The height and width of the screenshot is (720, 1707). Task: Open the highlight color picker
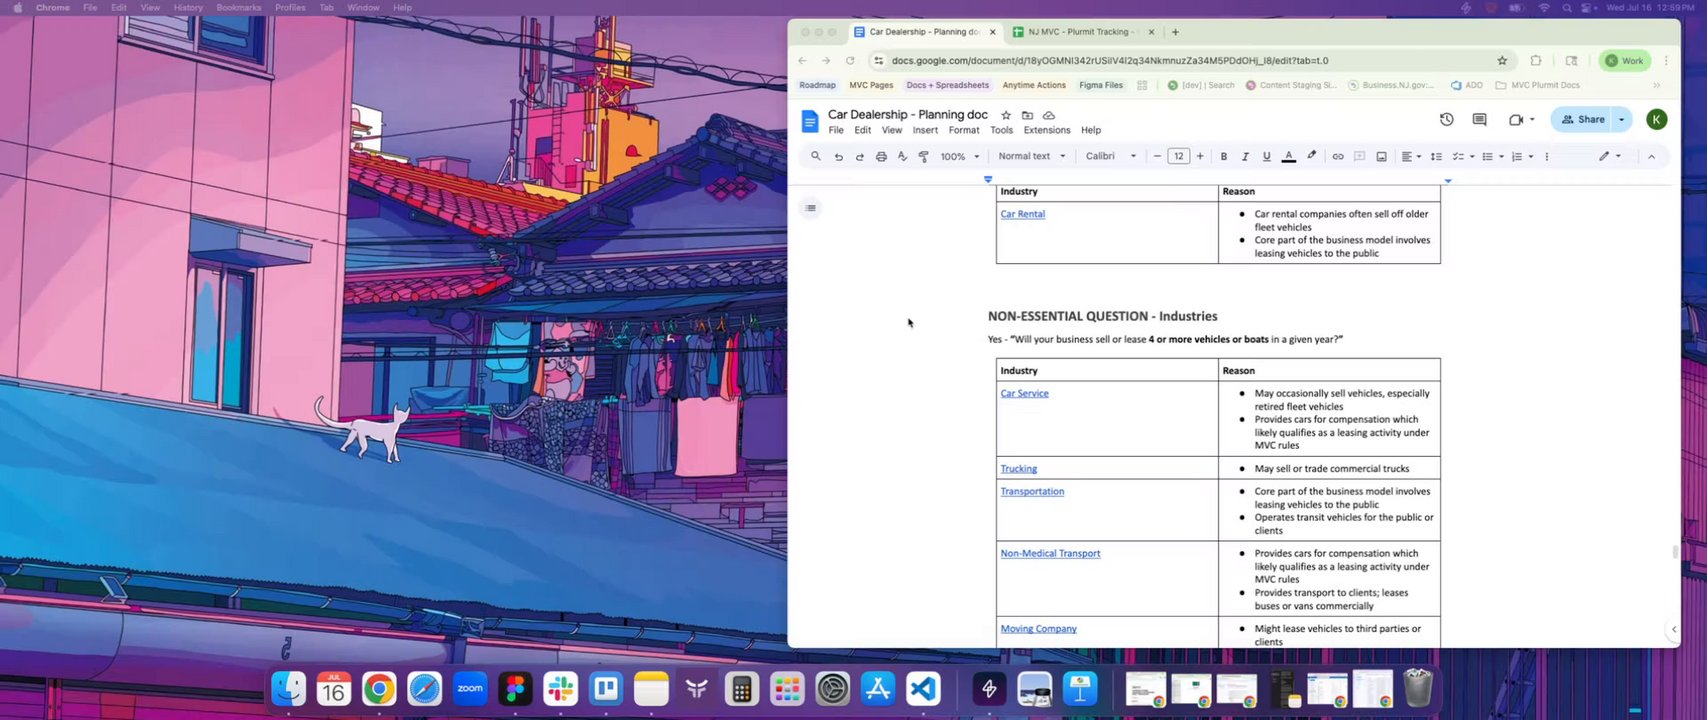point(1311,156)
